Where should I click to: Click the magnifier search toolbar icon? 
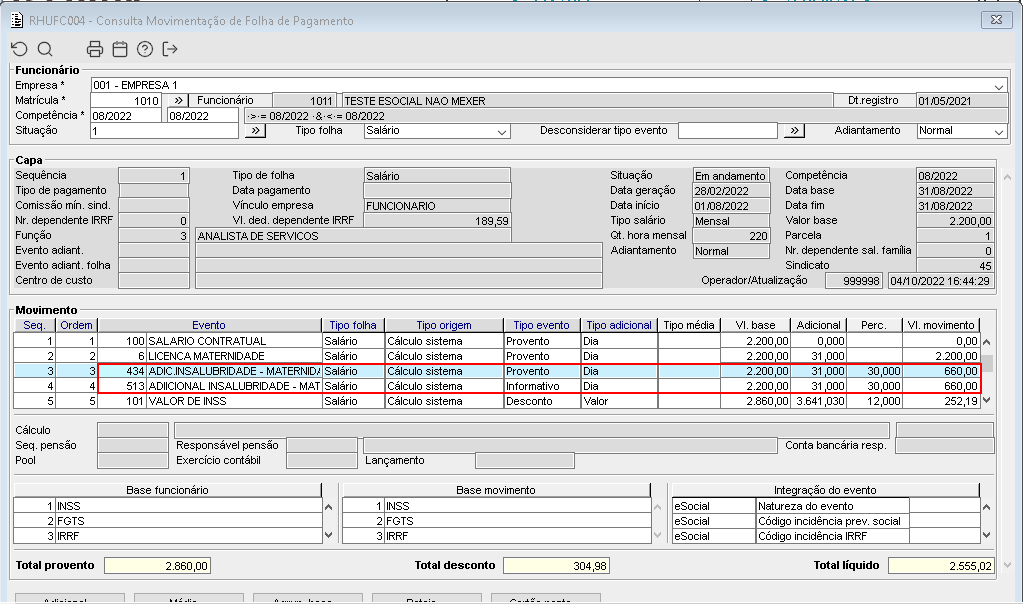point(45,49)
